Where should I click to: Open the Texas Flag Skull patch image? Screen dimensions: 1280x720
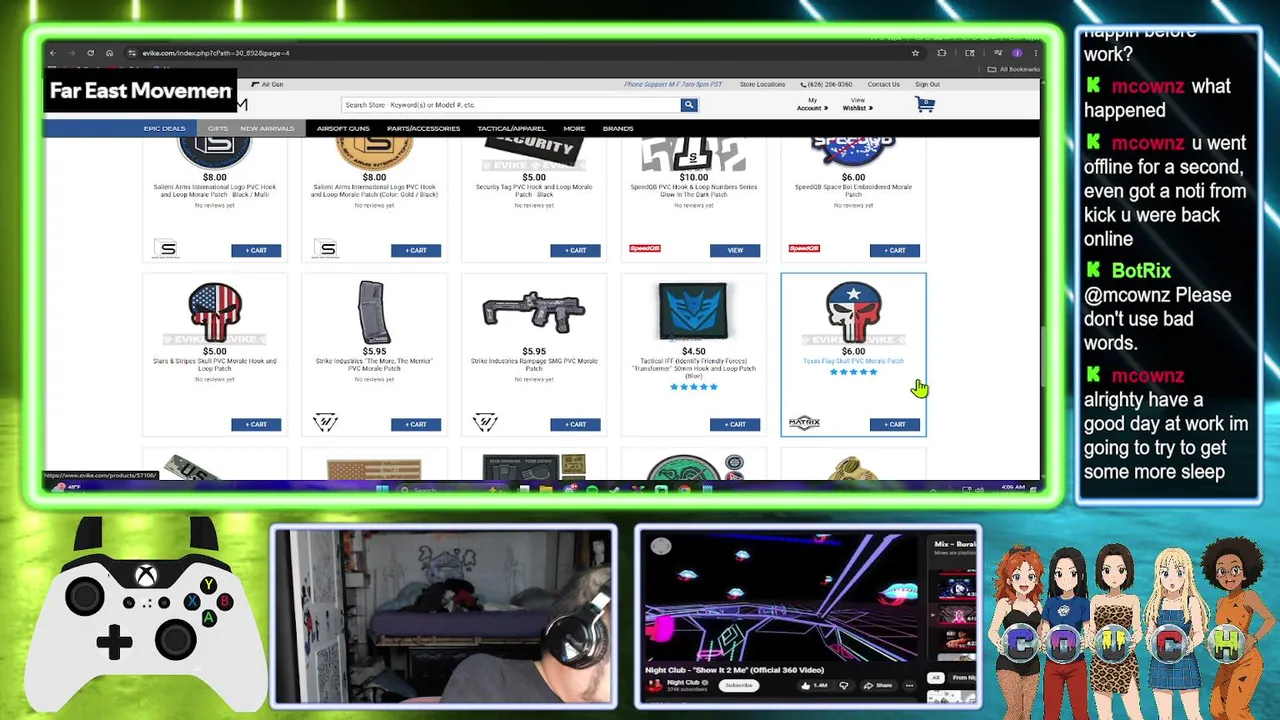853,312
